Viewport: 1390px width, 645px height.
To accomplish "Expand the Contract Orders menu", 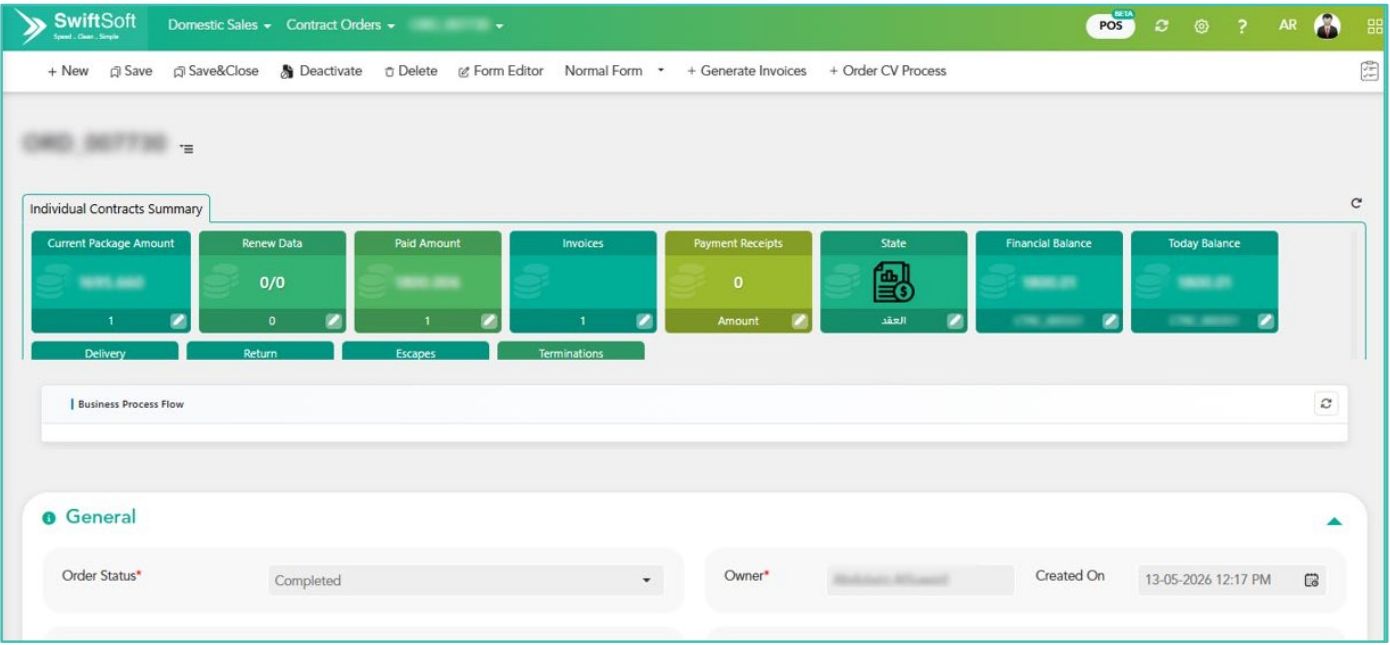I will (x=341, y=25).
